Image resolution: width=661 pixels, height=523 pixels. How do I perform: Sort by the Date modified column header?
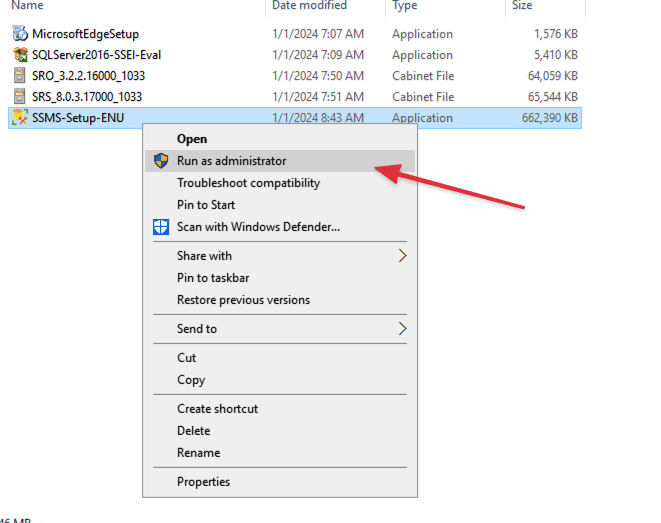click(312, 6)
